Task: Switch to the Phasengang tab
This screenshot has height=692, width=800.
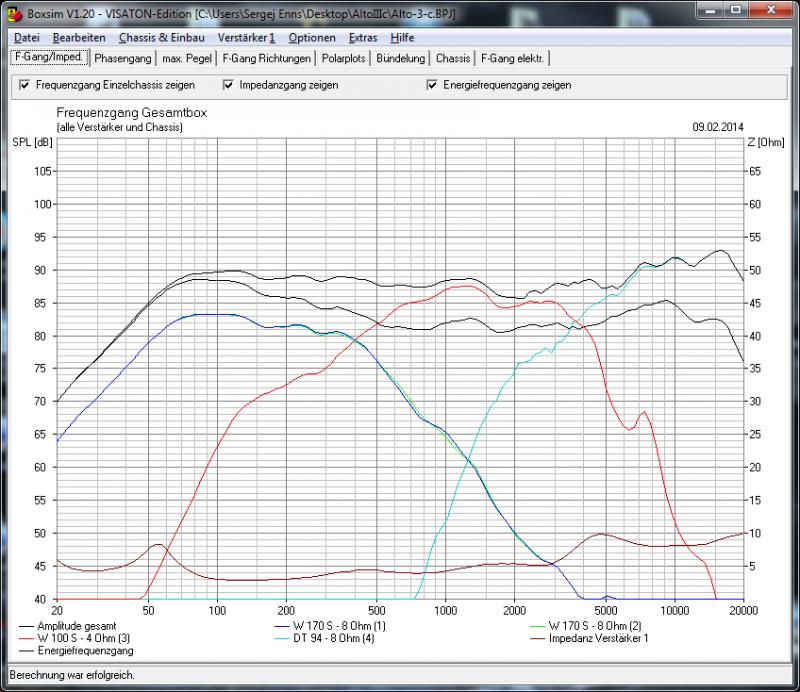Action: pos(122,58)
